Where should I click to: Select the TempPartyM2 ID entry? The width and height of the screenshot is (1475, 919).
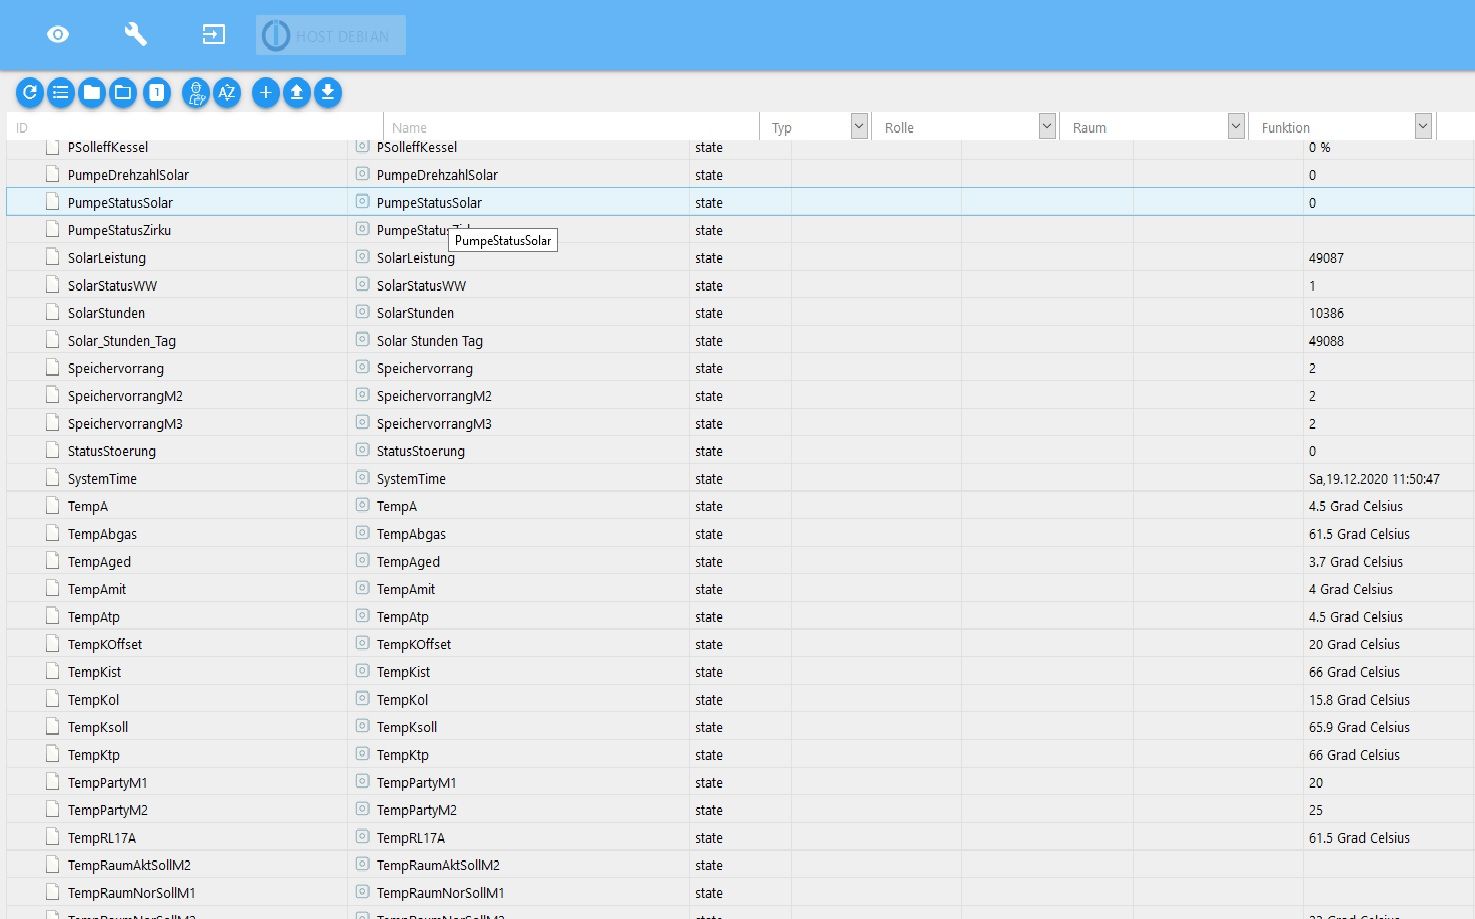(108, 810)
